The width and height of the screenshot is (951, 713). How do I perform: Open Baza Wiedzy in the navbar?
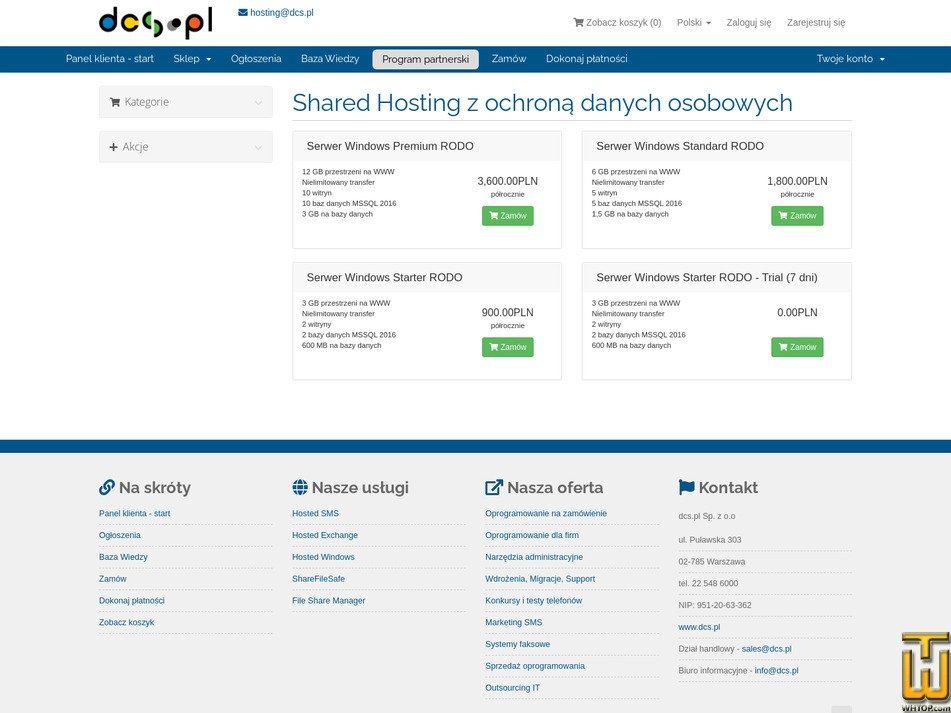coord(330,59)
